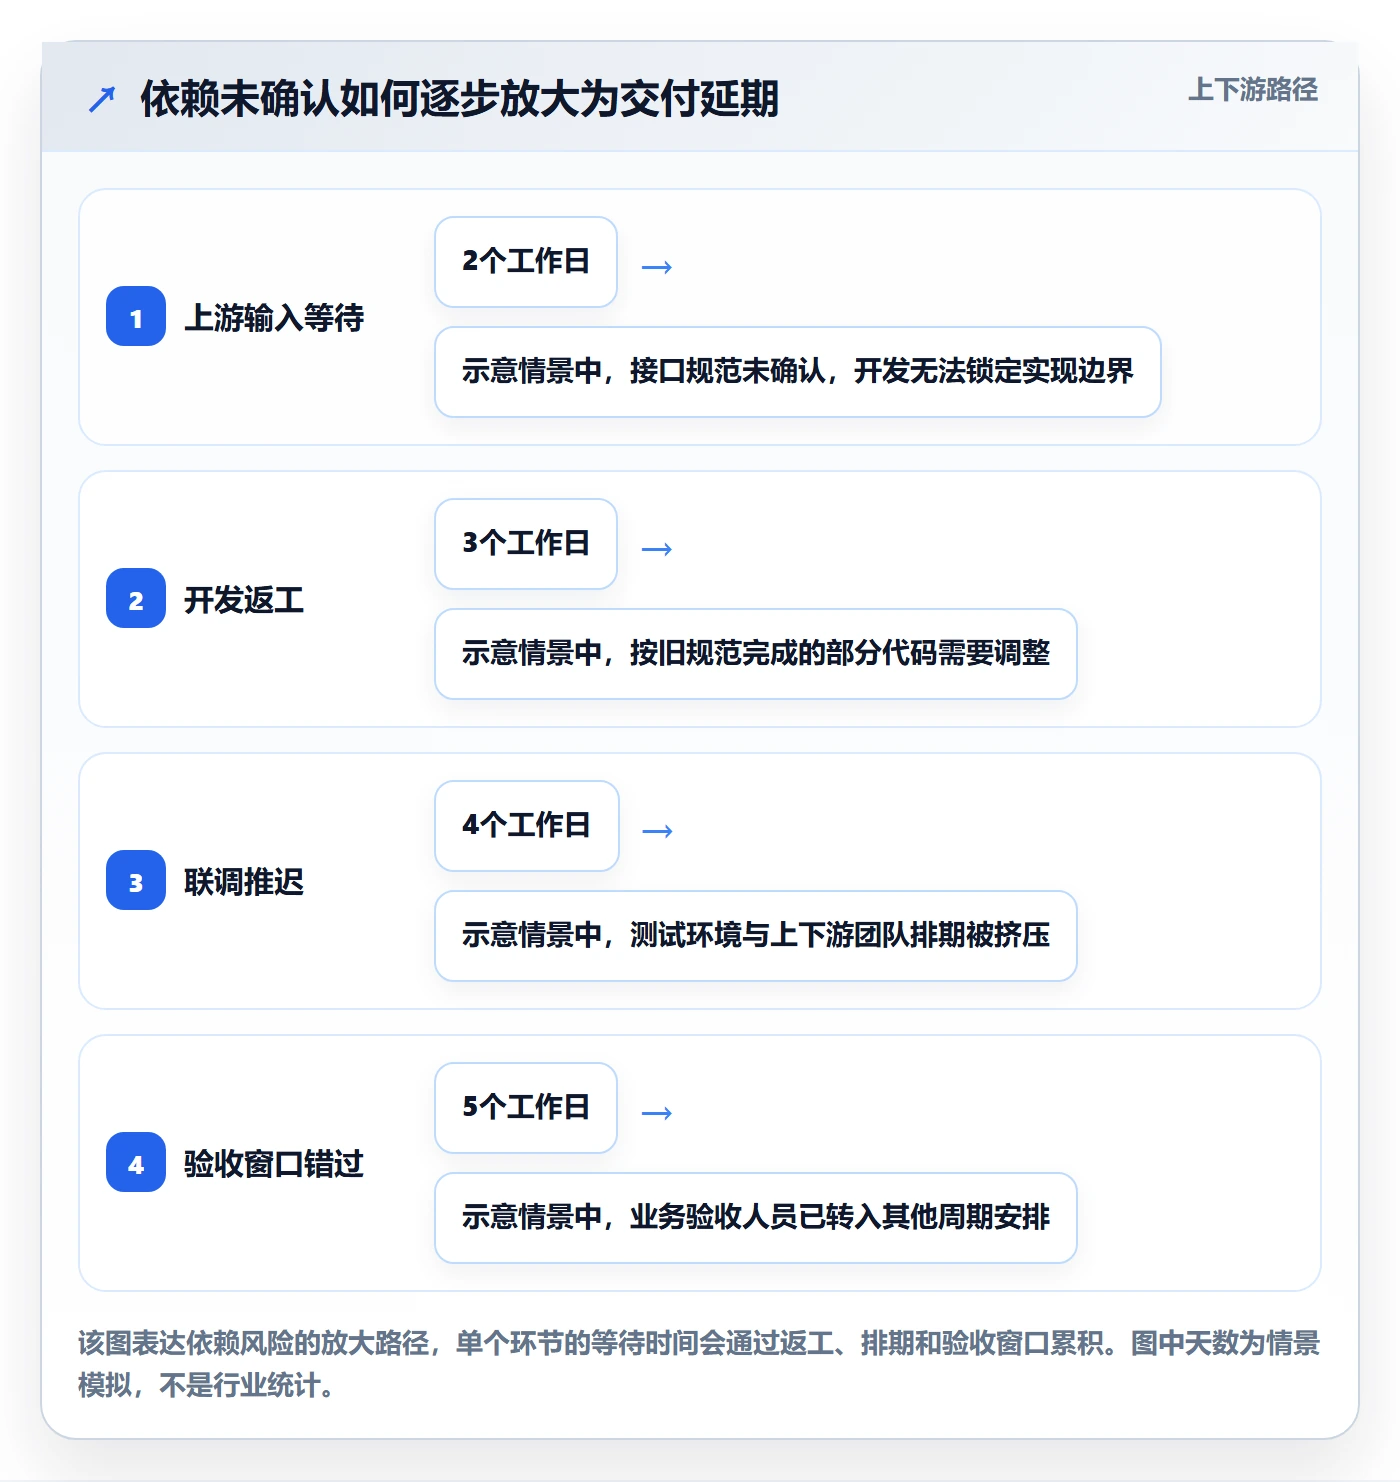Image resolution: width=1400 pixels, height=1482 pixels.
Task: Click the 3个工作日 box
Action: point(526,544)
